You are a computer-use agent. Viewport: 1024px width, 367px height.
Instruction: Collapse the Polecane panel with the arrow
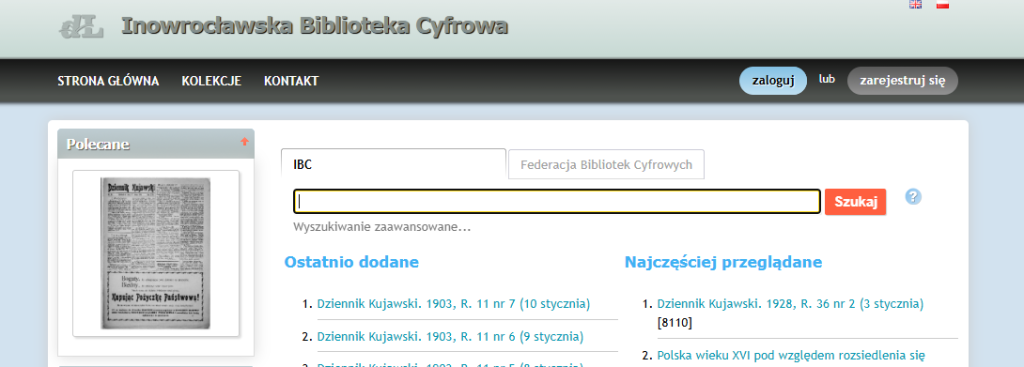point(244,141)
